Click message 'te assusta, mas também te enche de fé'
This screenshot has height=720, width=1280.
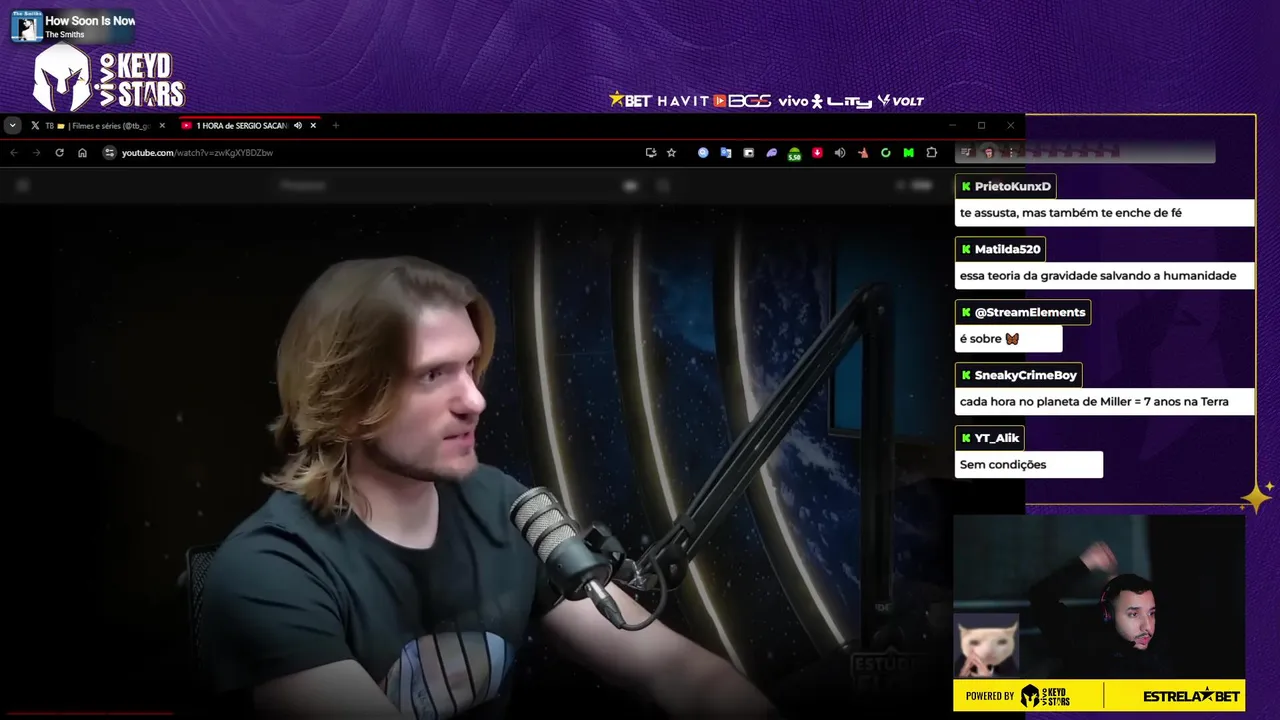pos(1071,213)
